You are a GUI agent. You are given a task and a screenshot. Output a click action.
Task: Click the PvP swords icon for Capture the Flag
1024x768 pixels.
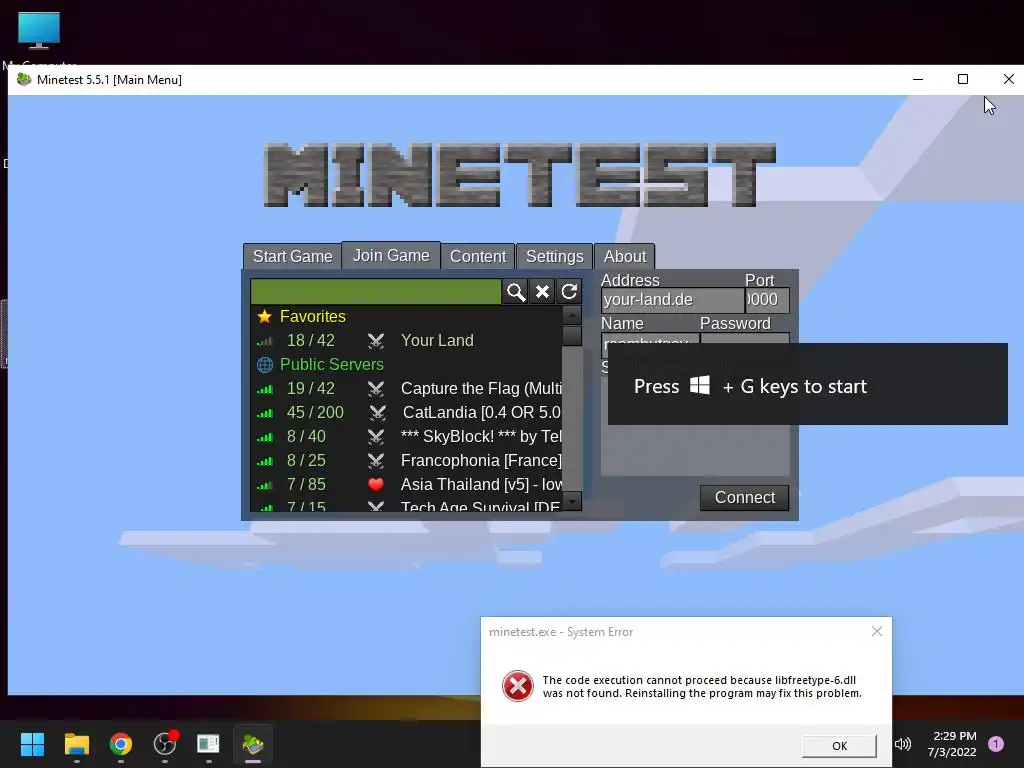click(x=376, y=389)
